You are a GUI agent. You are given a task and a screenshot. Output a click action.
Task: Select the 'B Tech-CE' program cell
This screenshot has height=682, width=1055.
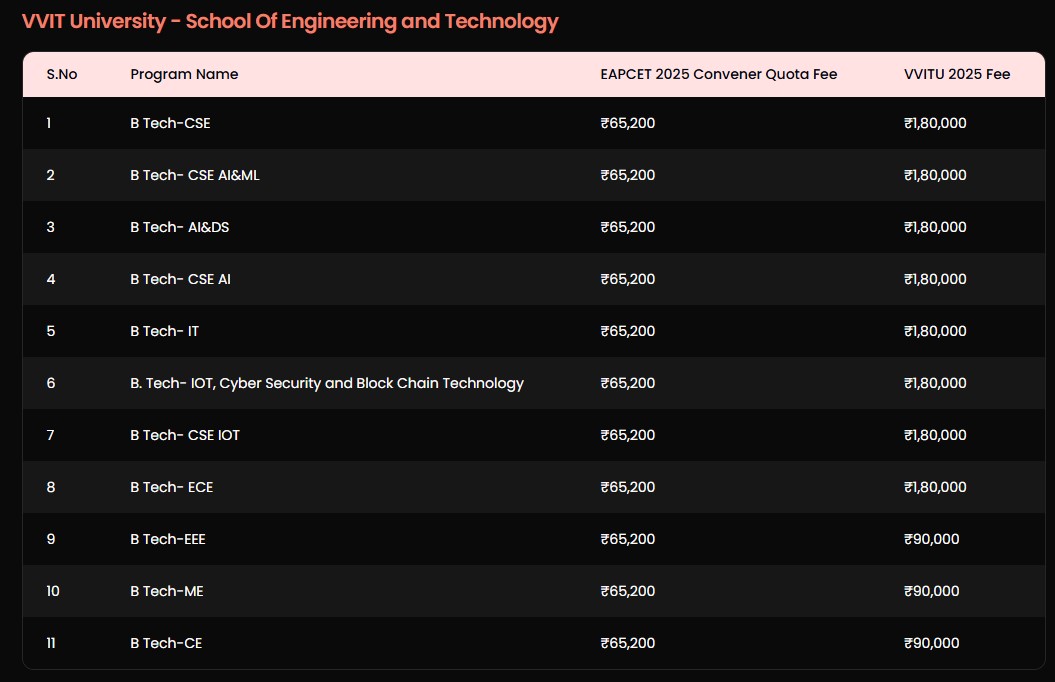pos(166,643)
